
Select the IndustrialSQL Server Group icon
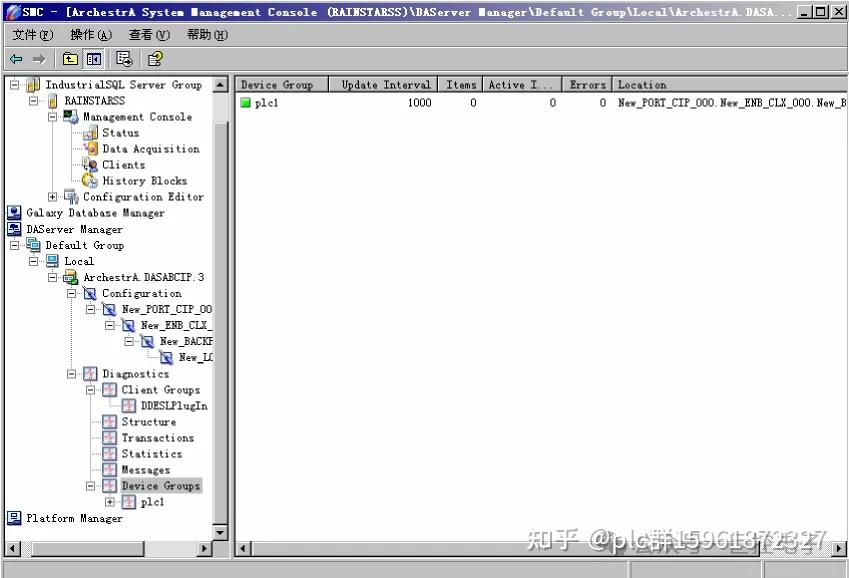click(34, 85)
